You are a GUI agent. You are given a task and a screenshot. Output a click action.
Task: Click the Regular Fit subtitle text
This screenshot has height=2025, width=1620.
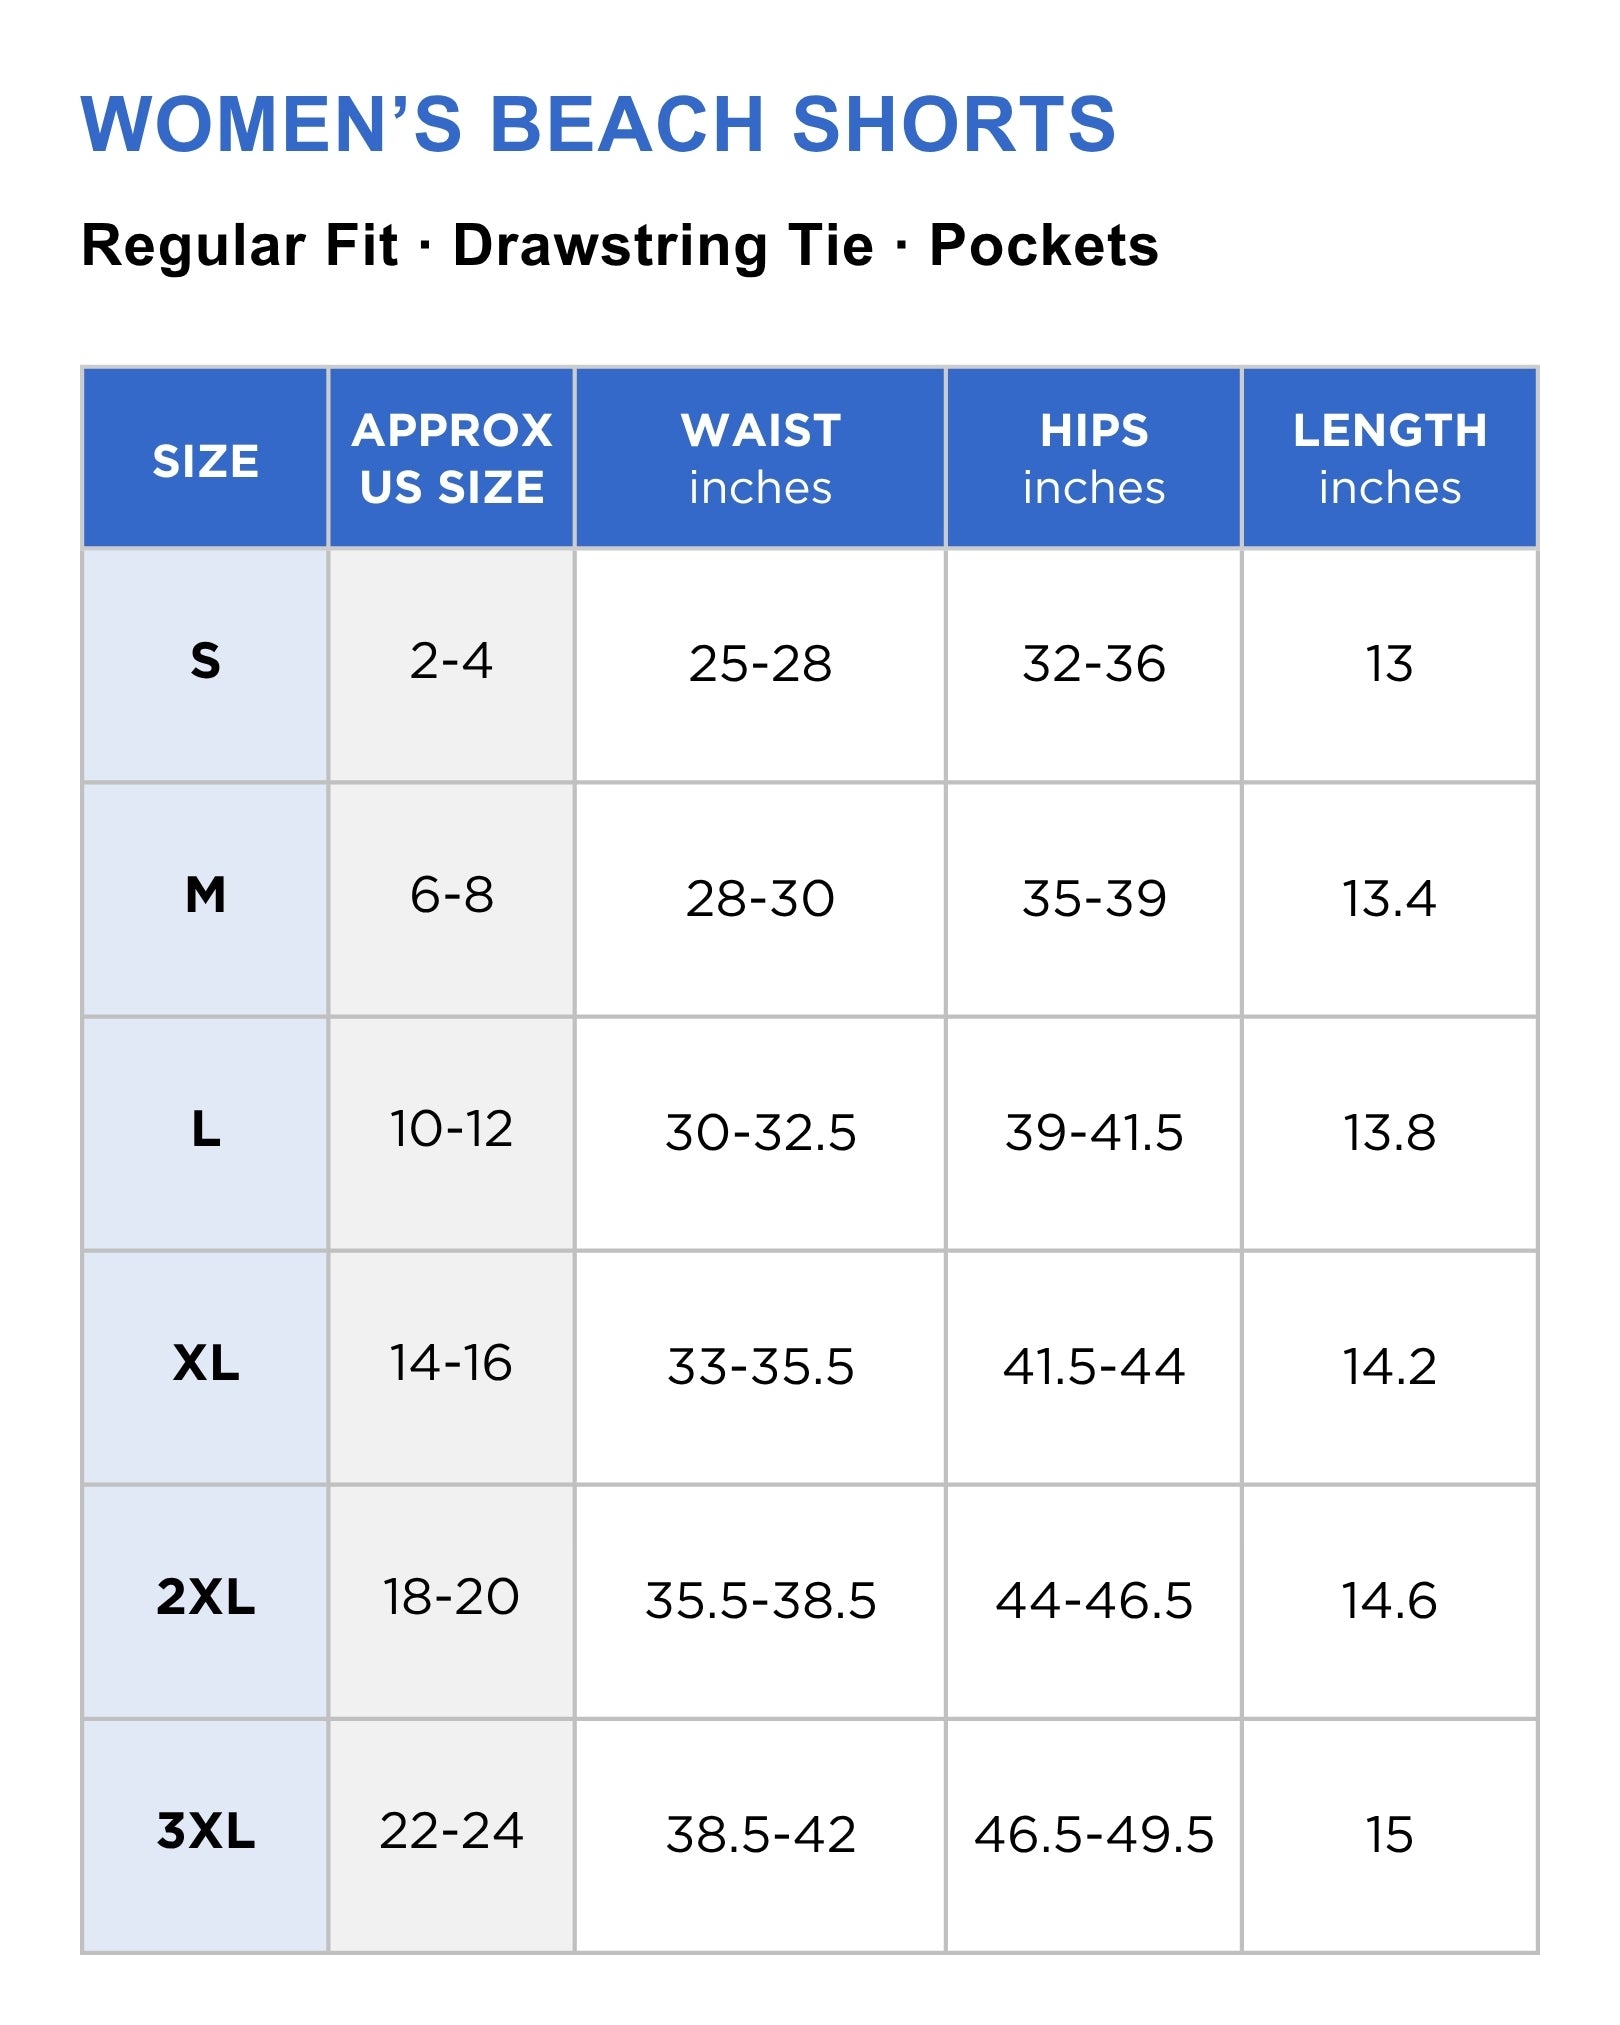pos(240,246)
